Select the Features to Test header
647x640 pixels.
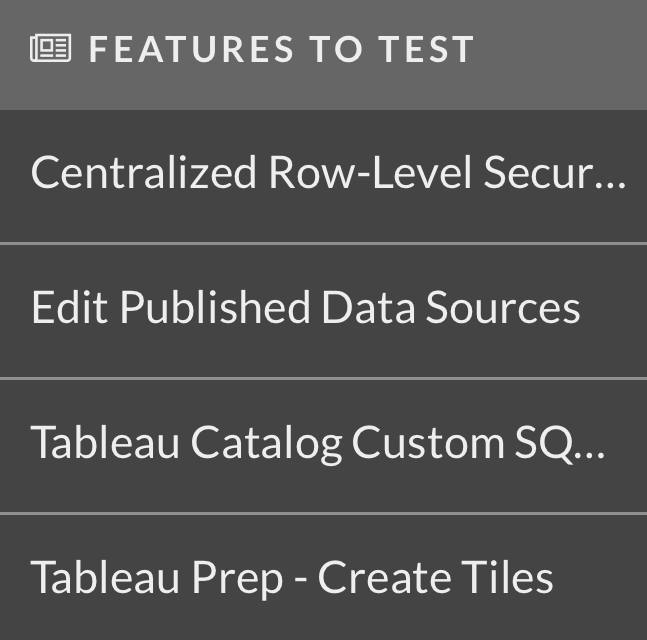click(x=324, y=54)
